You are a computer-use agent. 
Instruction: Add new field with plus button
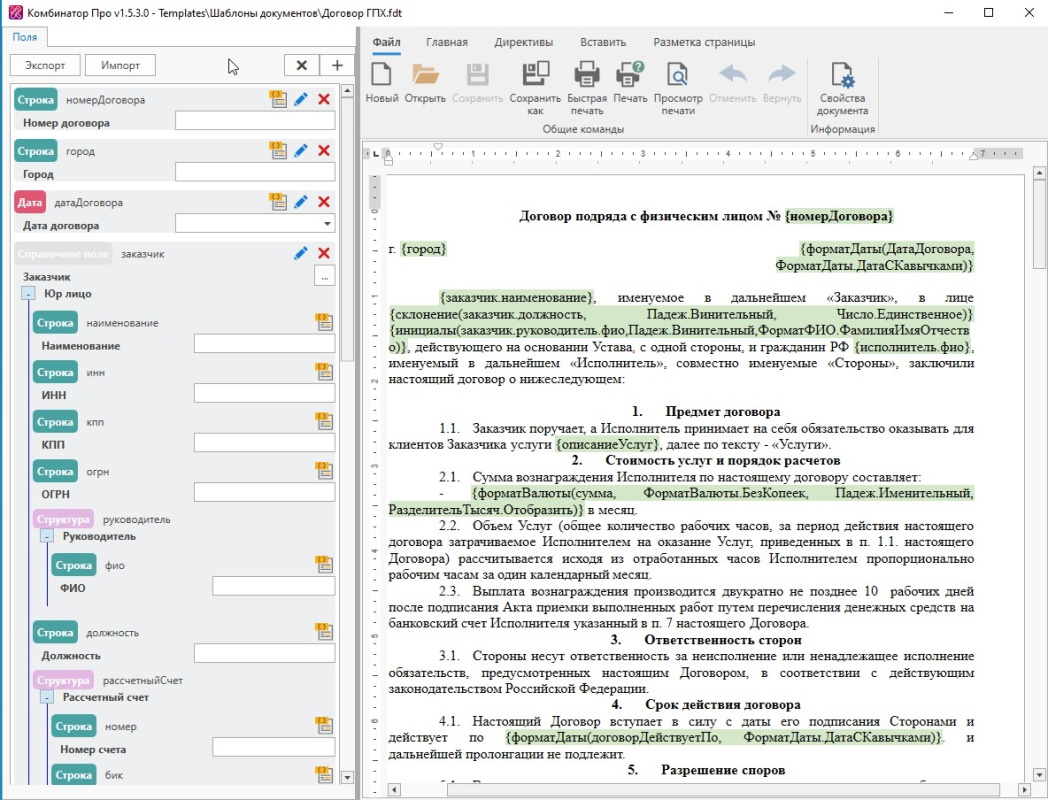click(x=336, y=65)
